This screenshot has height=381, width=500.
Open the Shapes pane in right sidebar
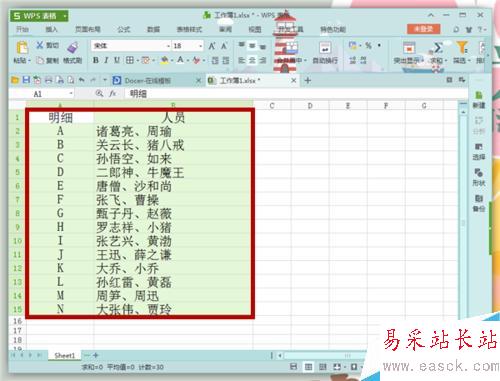click(x=479, y=177)
